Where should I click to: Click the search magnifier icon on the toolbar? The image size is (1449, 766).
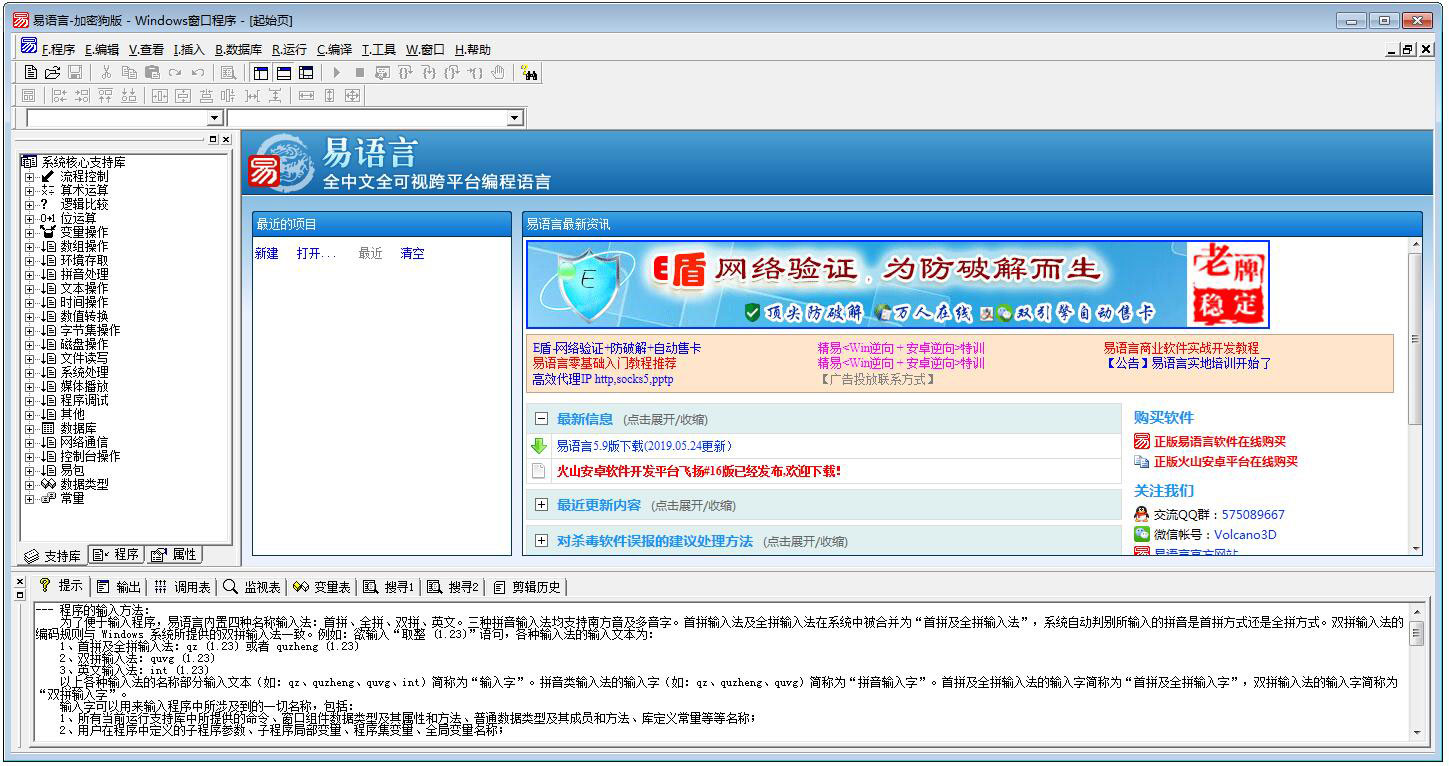pos(228,72)
